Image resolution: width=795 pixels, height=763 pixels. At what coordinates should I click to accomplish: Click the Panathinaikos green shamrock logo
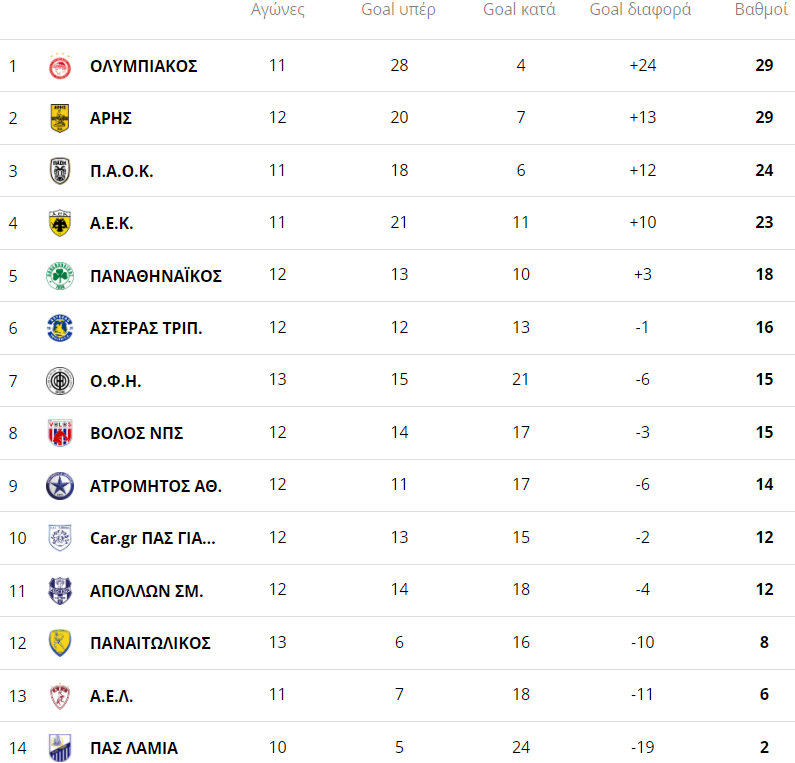point(60,276)
